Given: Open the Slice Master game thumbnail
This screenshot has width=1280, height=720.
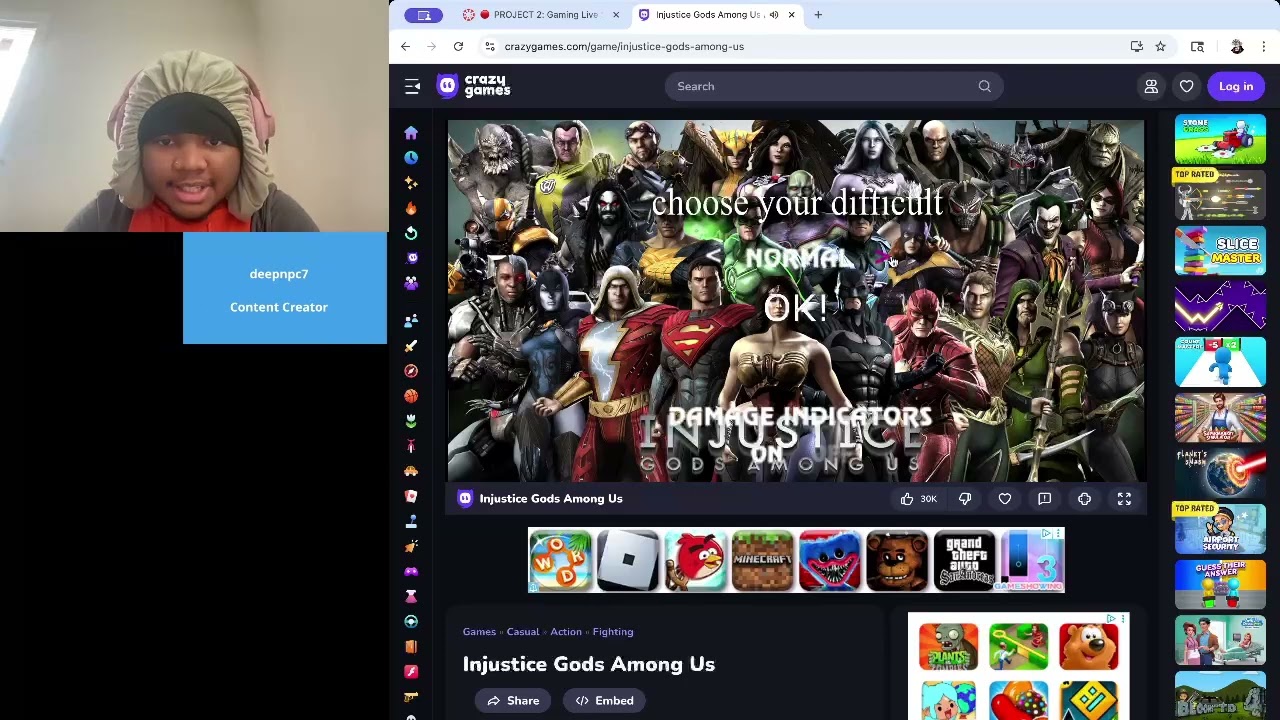Looking at the screenshot, I should 1220,250.
